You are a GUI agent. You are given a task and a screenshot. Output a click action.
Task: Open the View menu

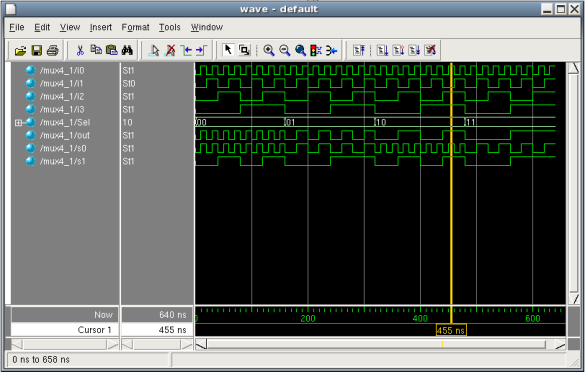coord(70,27)
